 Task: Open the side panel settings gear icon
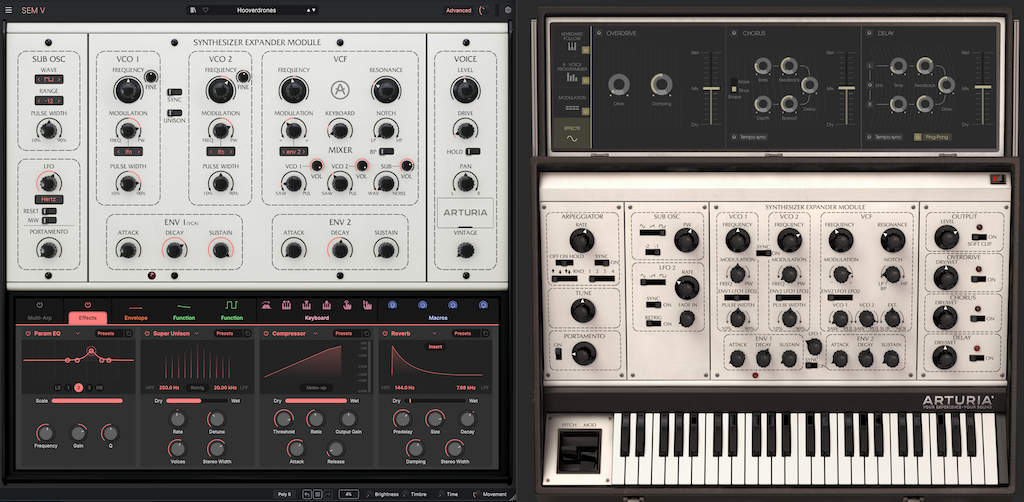[508, 10]
